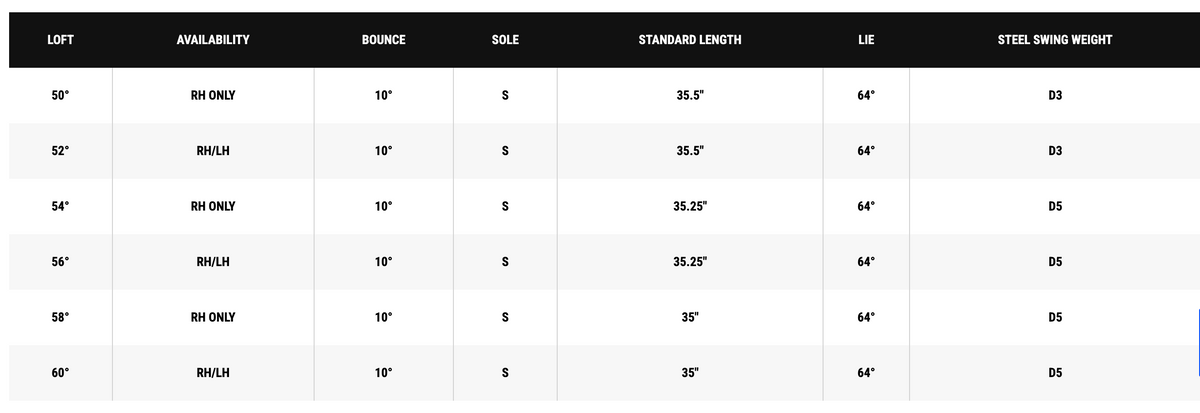
Task: Click the LOFT column header
Action: point(60,40)
